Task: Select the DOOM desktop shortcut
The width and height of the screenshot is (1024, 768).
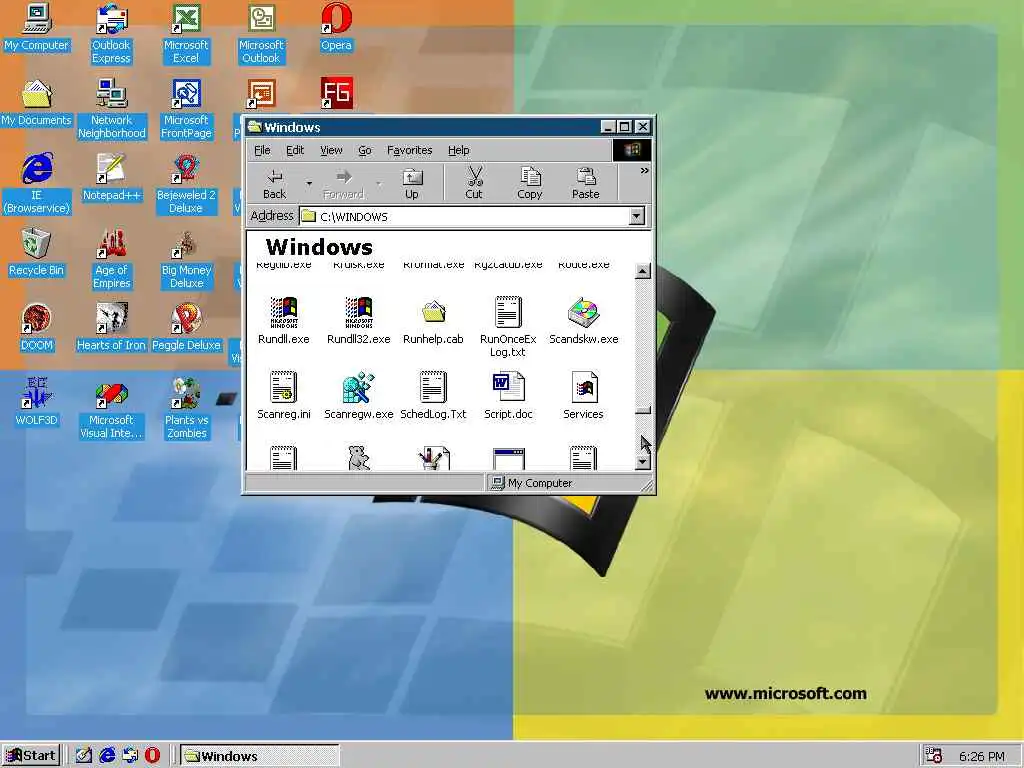Action: tap(37, 327)
